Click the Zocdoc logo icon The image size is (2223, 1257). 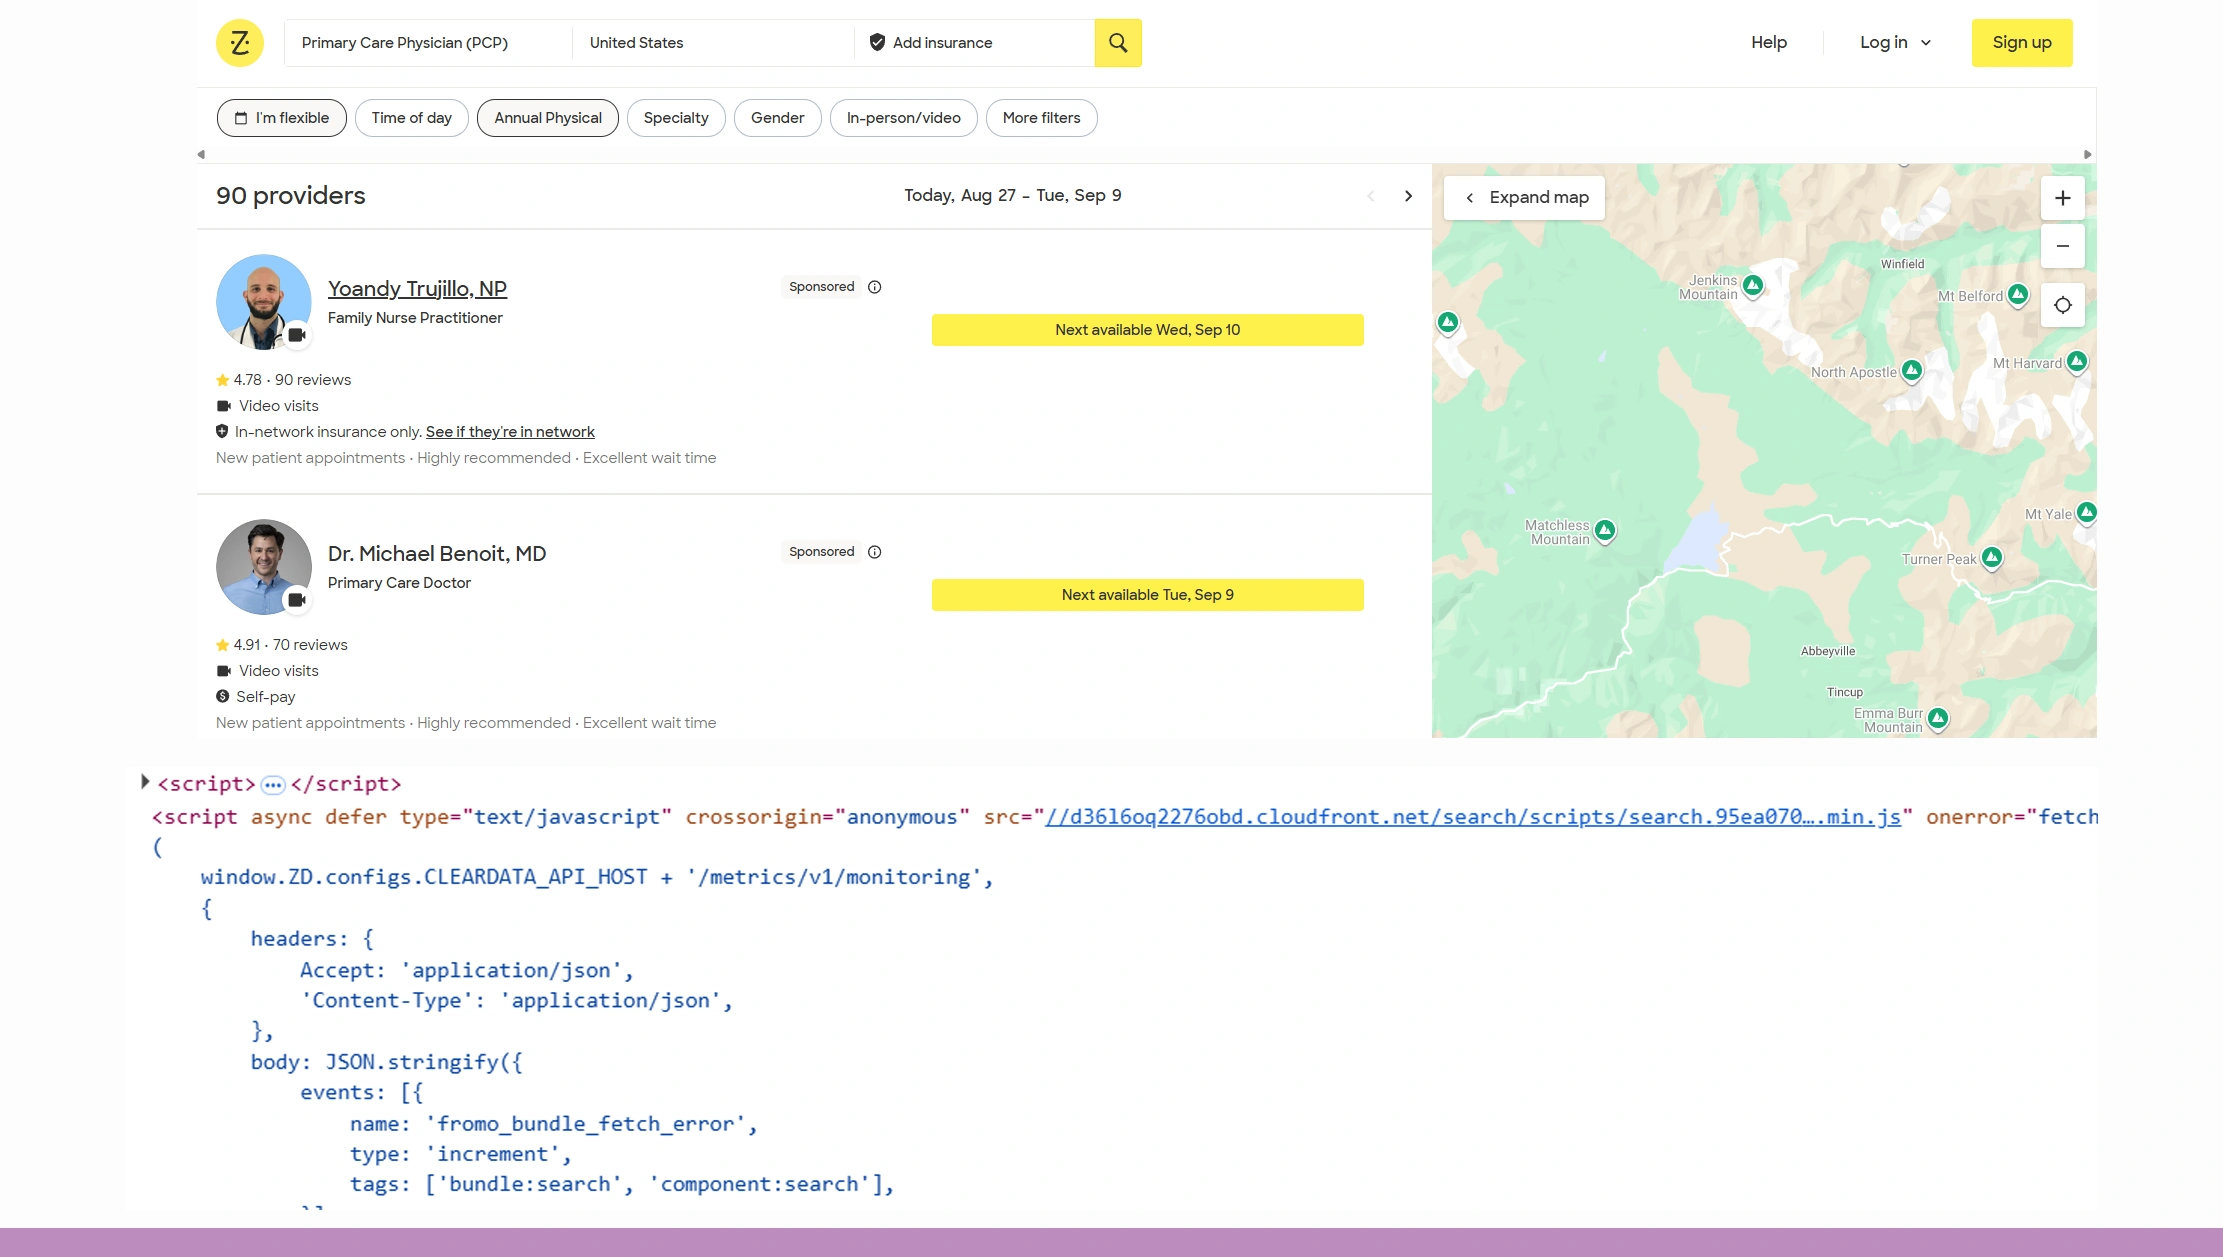[x=240, y=43]
